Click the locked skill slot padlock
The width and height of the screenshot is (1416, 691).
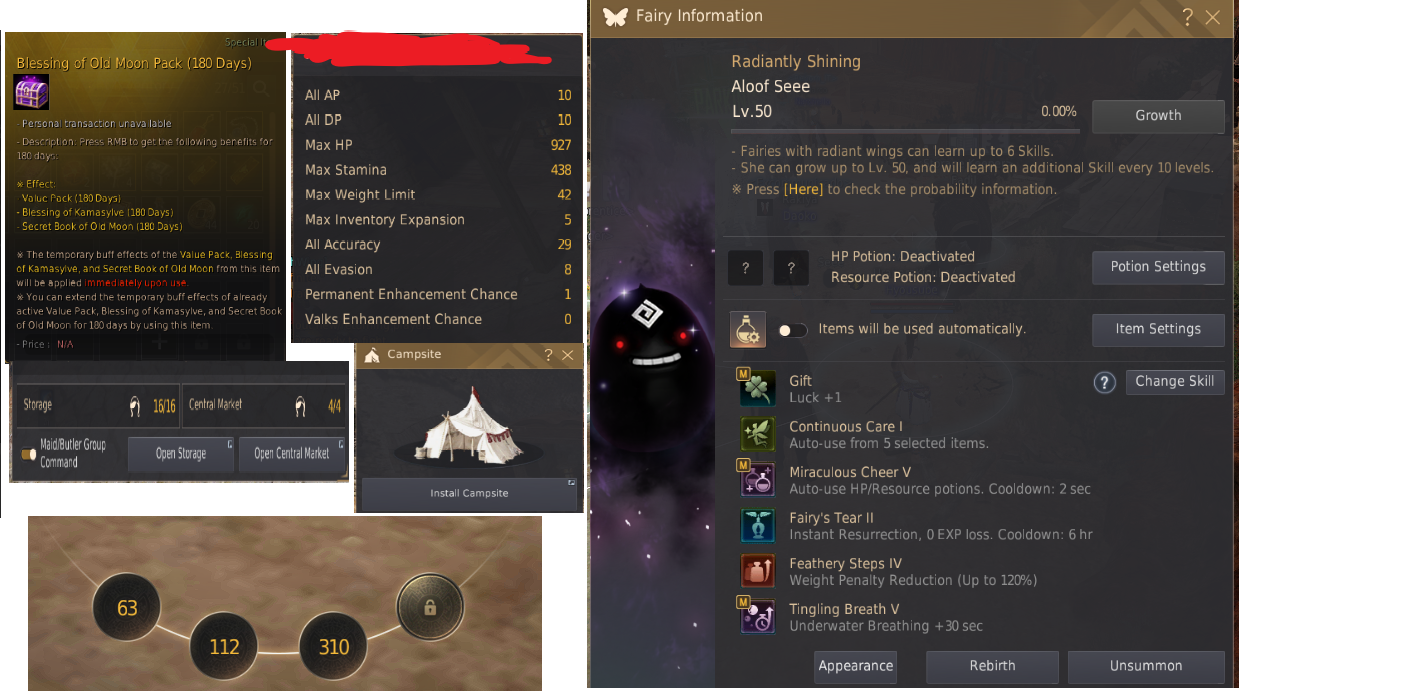tap(430, 606)
